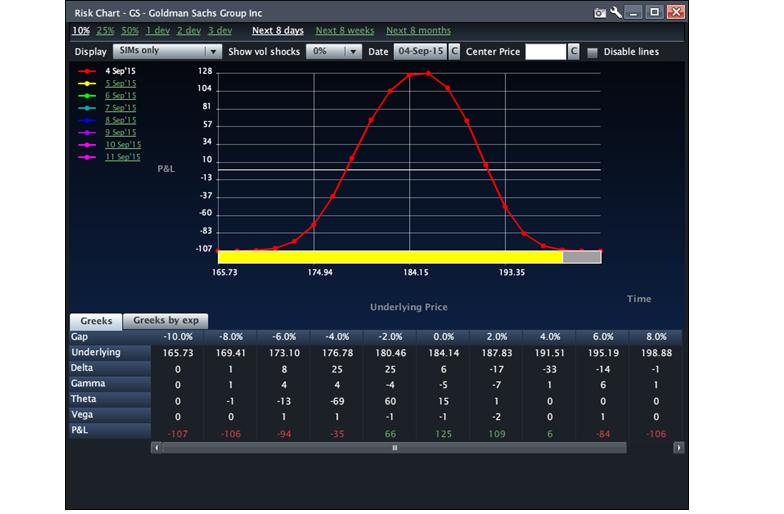
Task: Select the Next 8 weeks link
Action: (345, 31)
